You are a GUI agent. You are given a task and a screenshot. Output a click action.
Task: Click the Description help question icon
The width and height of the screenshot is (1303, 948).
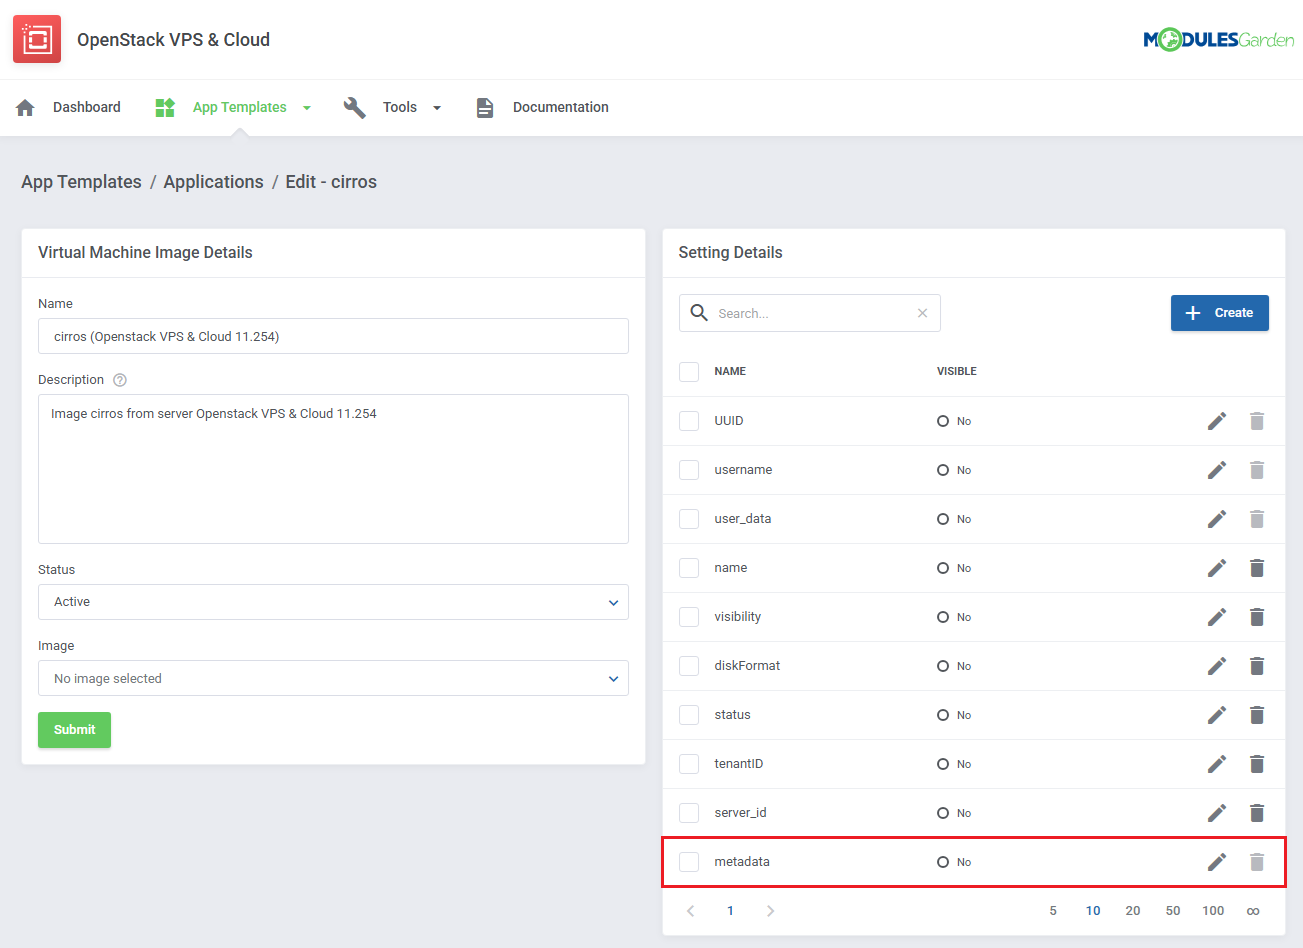pyautogui.click(x=120, y=380)
